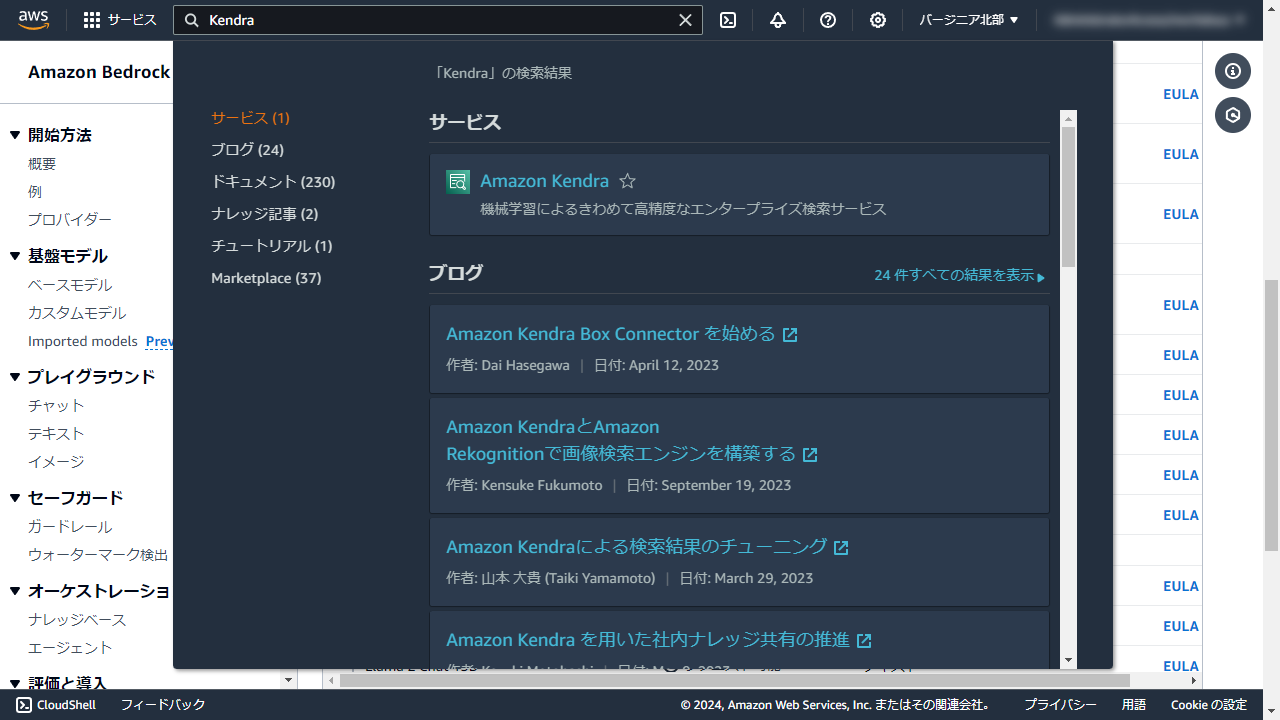Click the external link icon beside 共有の推進
The image size is (1280, 720).
[x=864, y=641]
